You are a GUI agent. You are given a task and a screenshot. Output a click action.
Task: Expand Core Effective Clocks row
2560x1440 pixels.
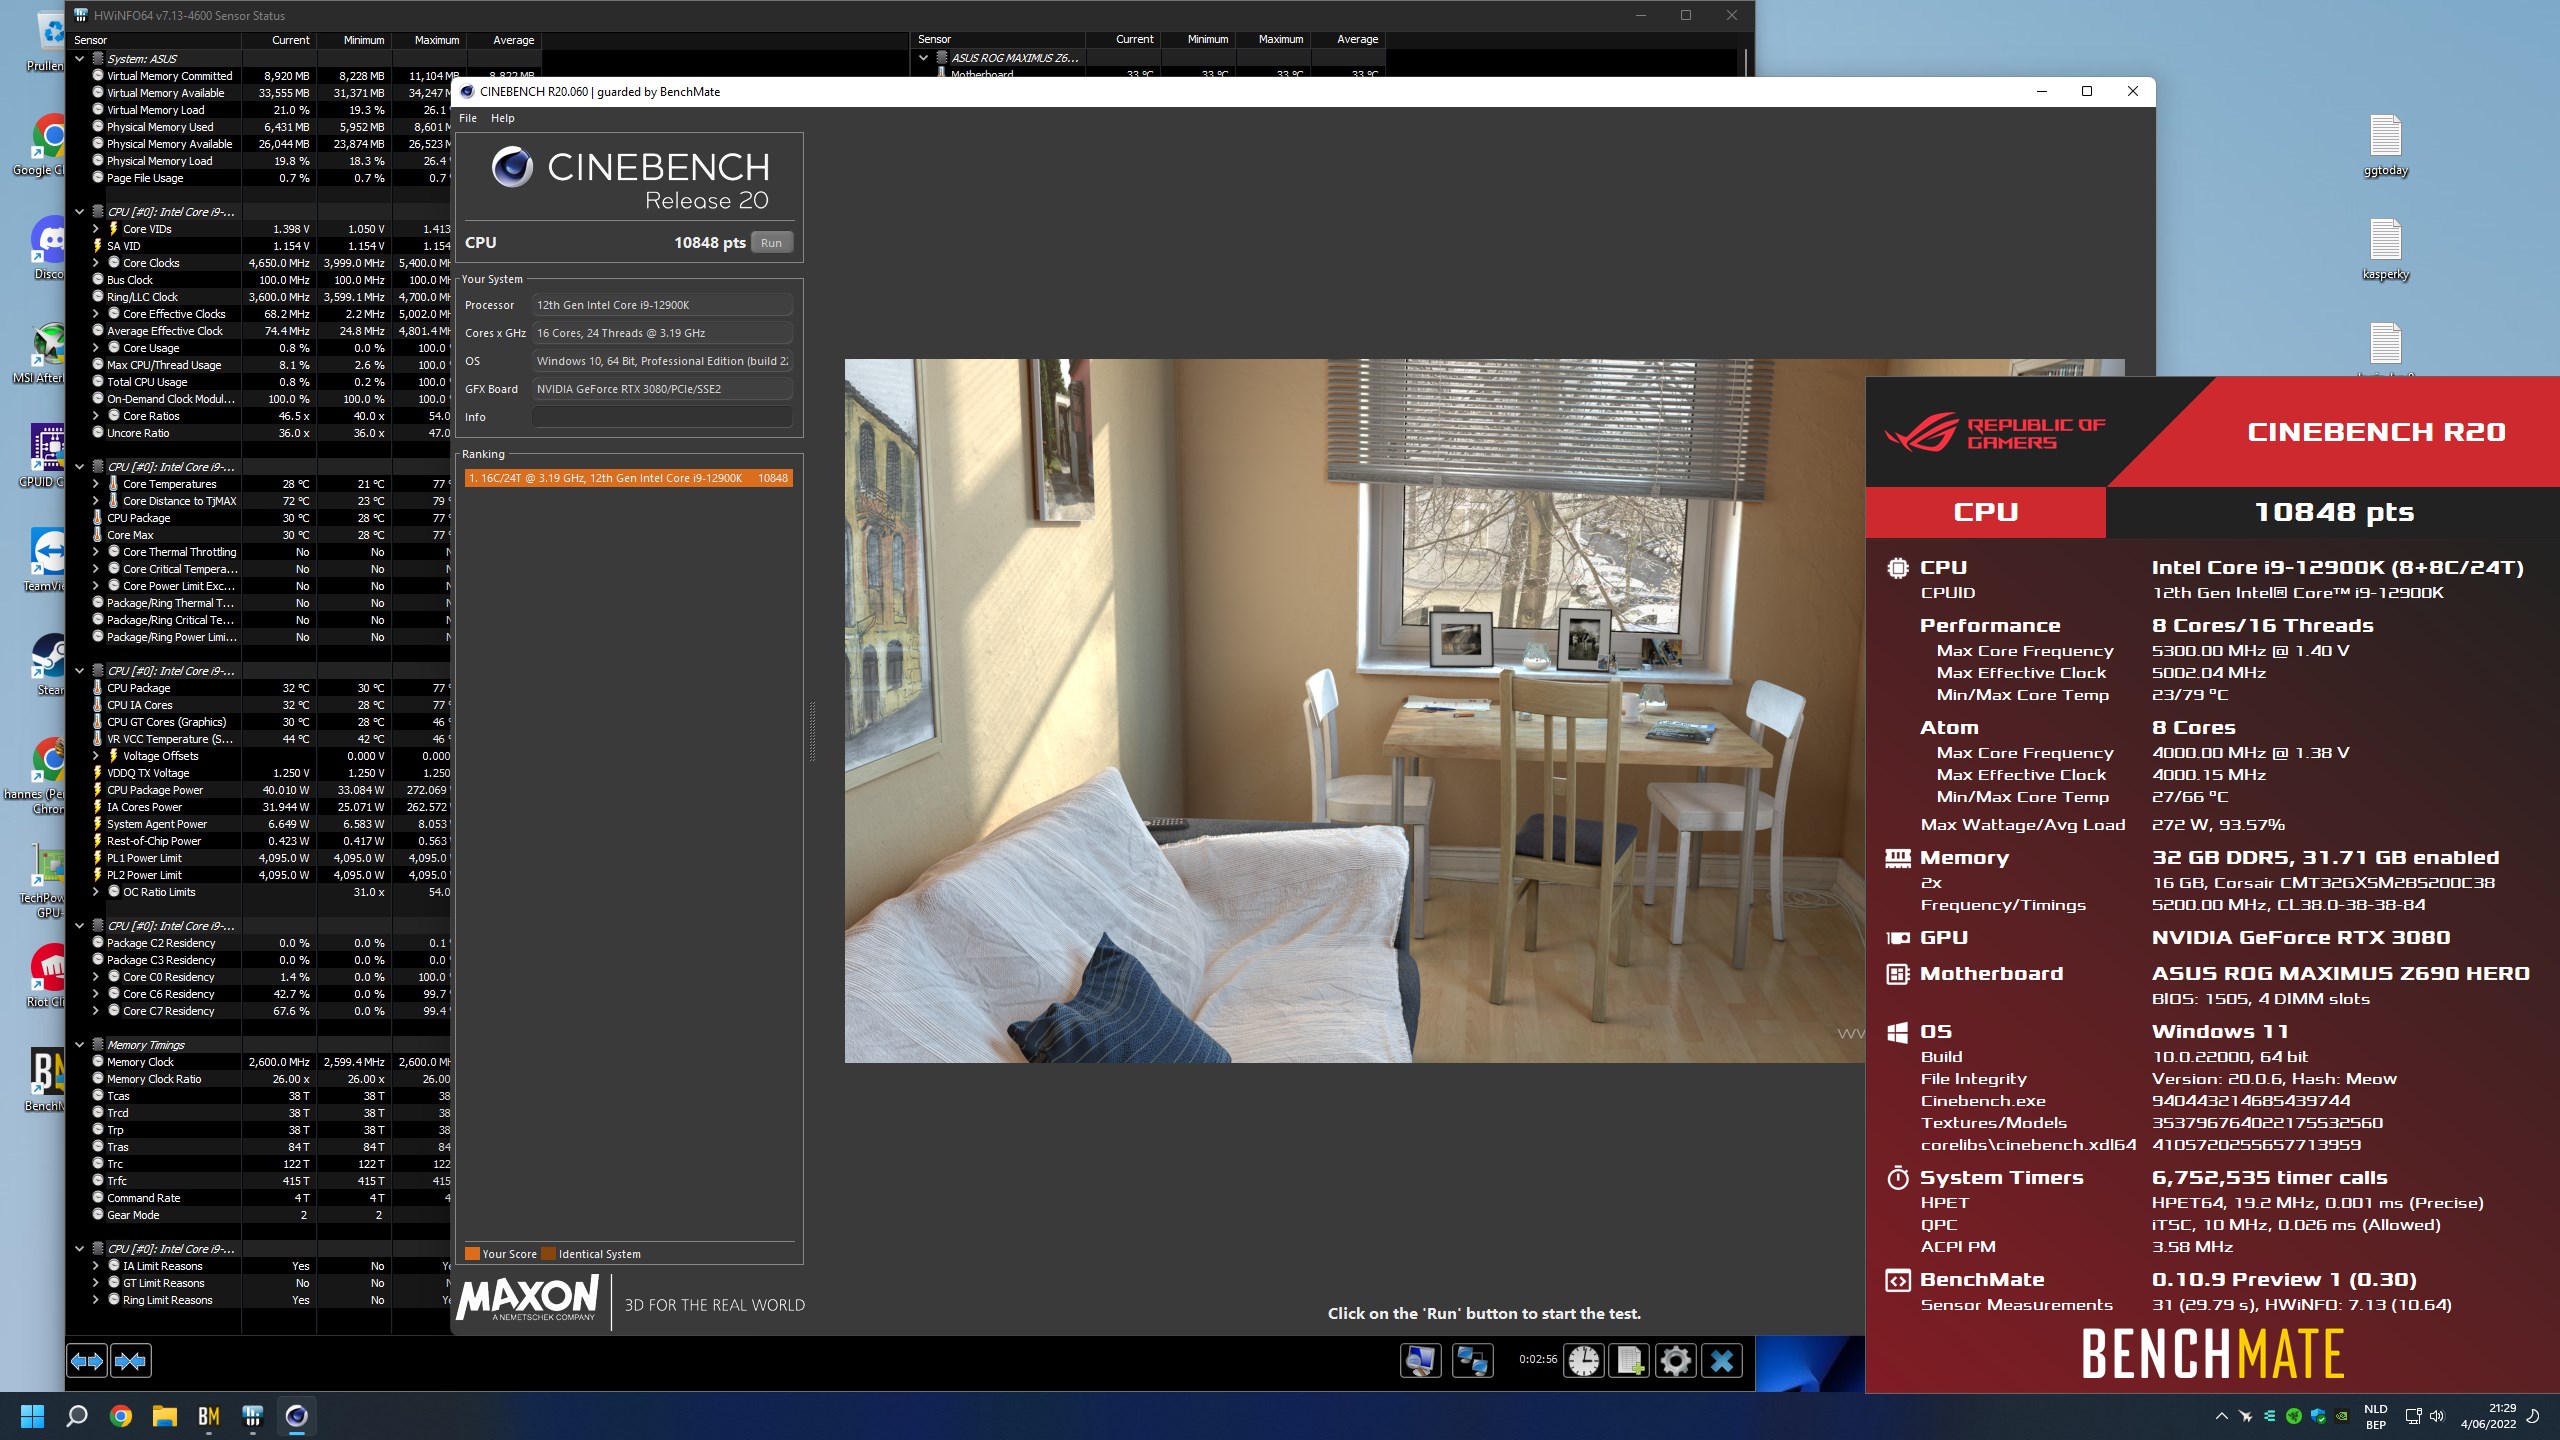pyautogui.click(x=96, y=314)
